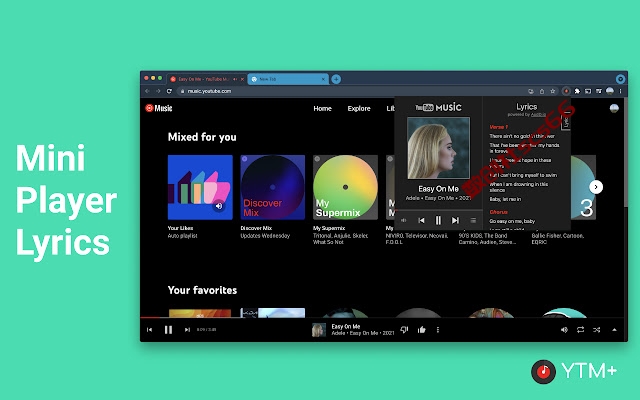Pause from the mini player popup
640x400 pixels.
438,220
